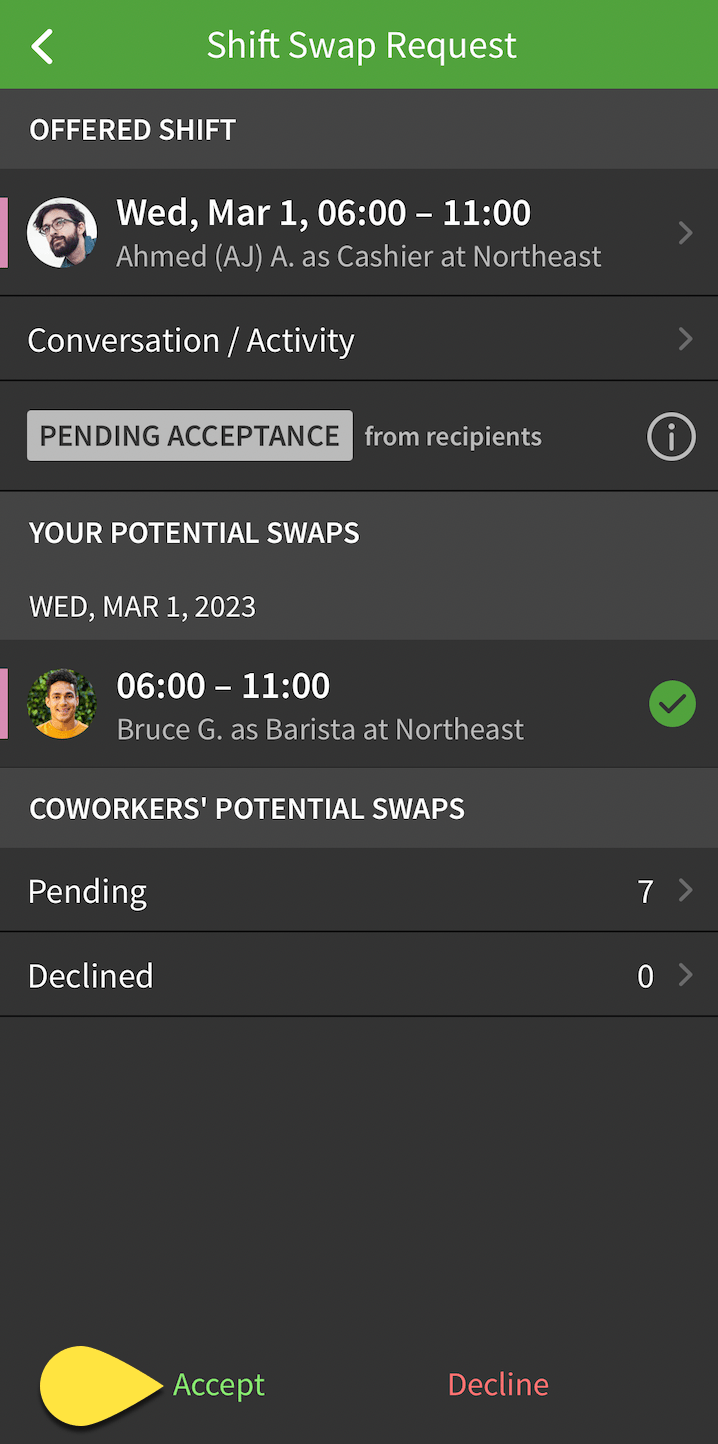The width and height of the screenshot is (718, 1444).
Task: View the Your Potential Swaps section header
Action: tap(194, 533)
